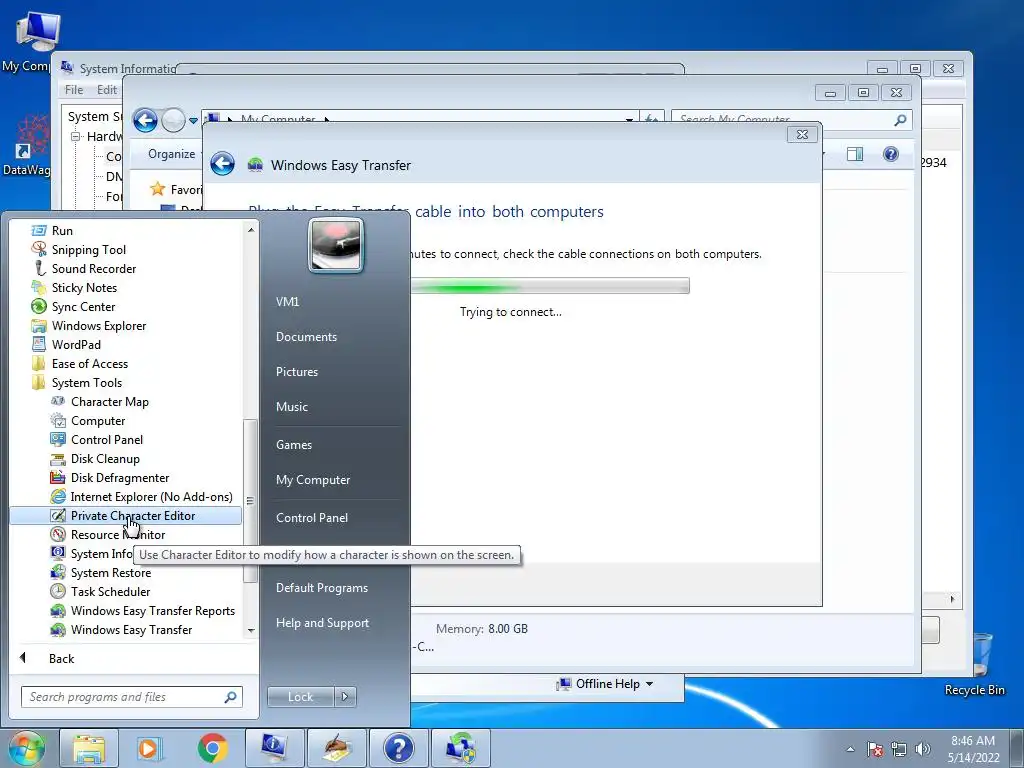Open the Offline Help dropdown
Image resolution: width=1024 pixels, height=768 pixels.
pos(605,684)
